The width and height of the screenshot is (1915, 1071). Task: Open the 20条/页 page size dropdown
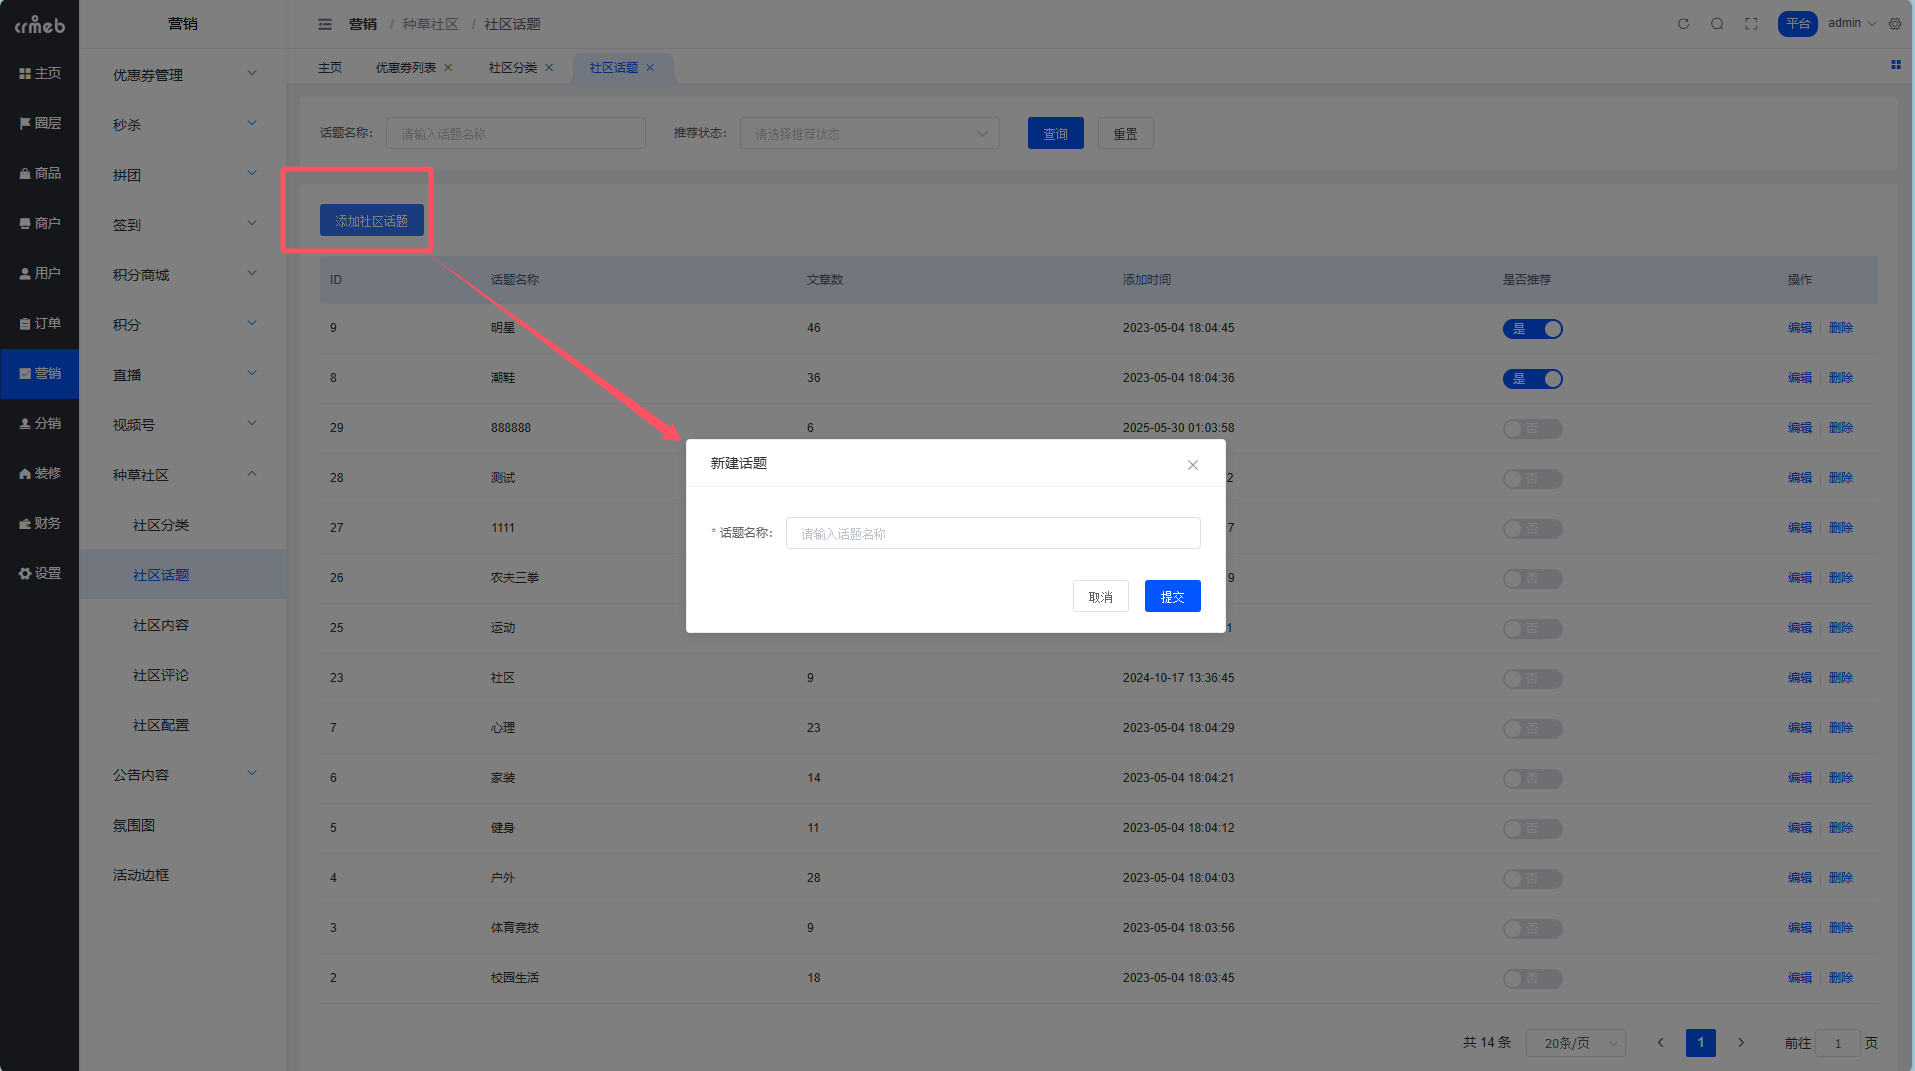[1575, 1043]
